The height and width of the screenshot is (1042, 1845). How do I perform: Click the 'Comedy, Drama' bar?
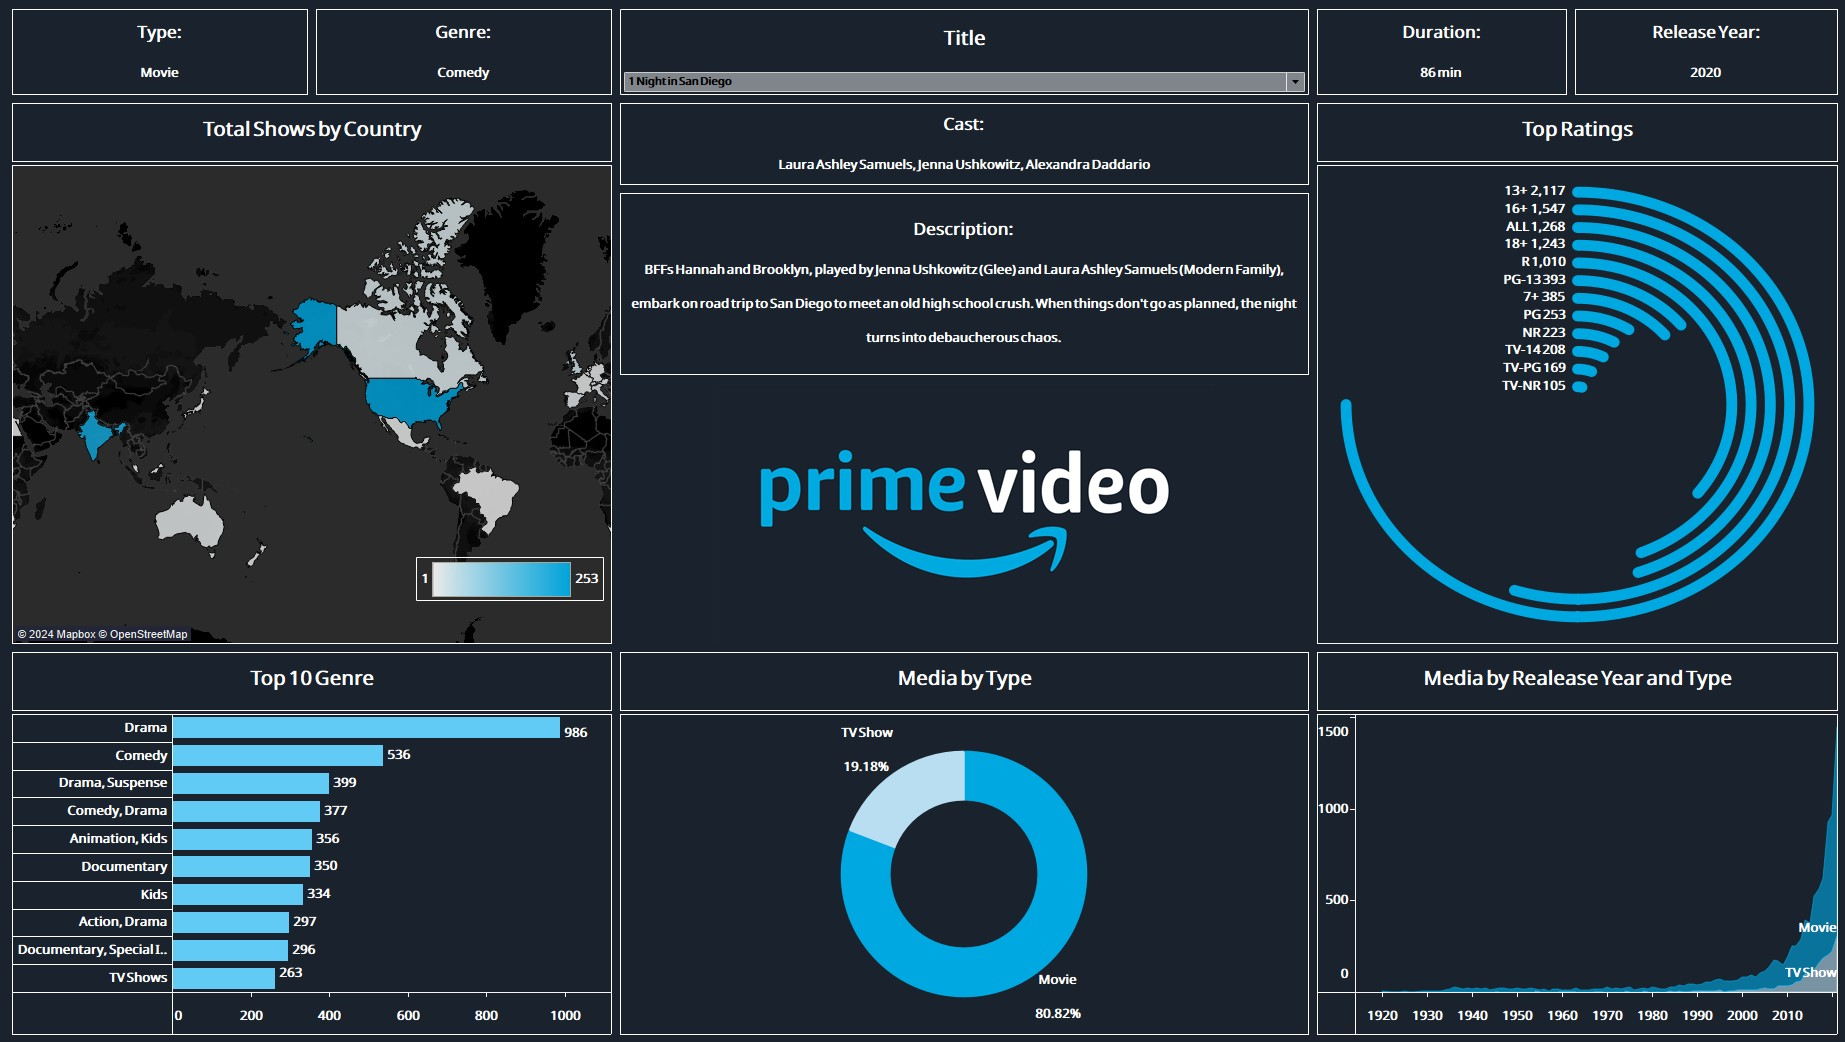(246, 811)
